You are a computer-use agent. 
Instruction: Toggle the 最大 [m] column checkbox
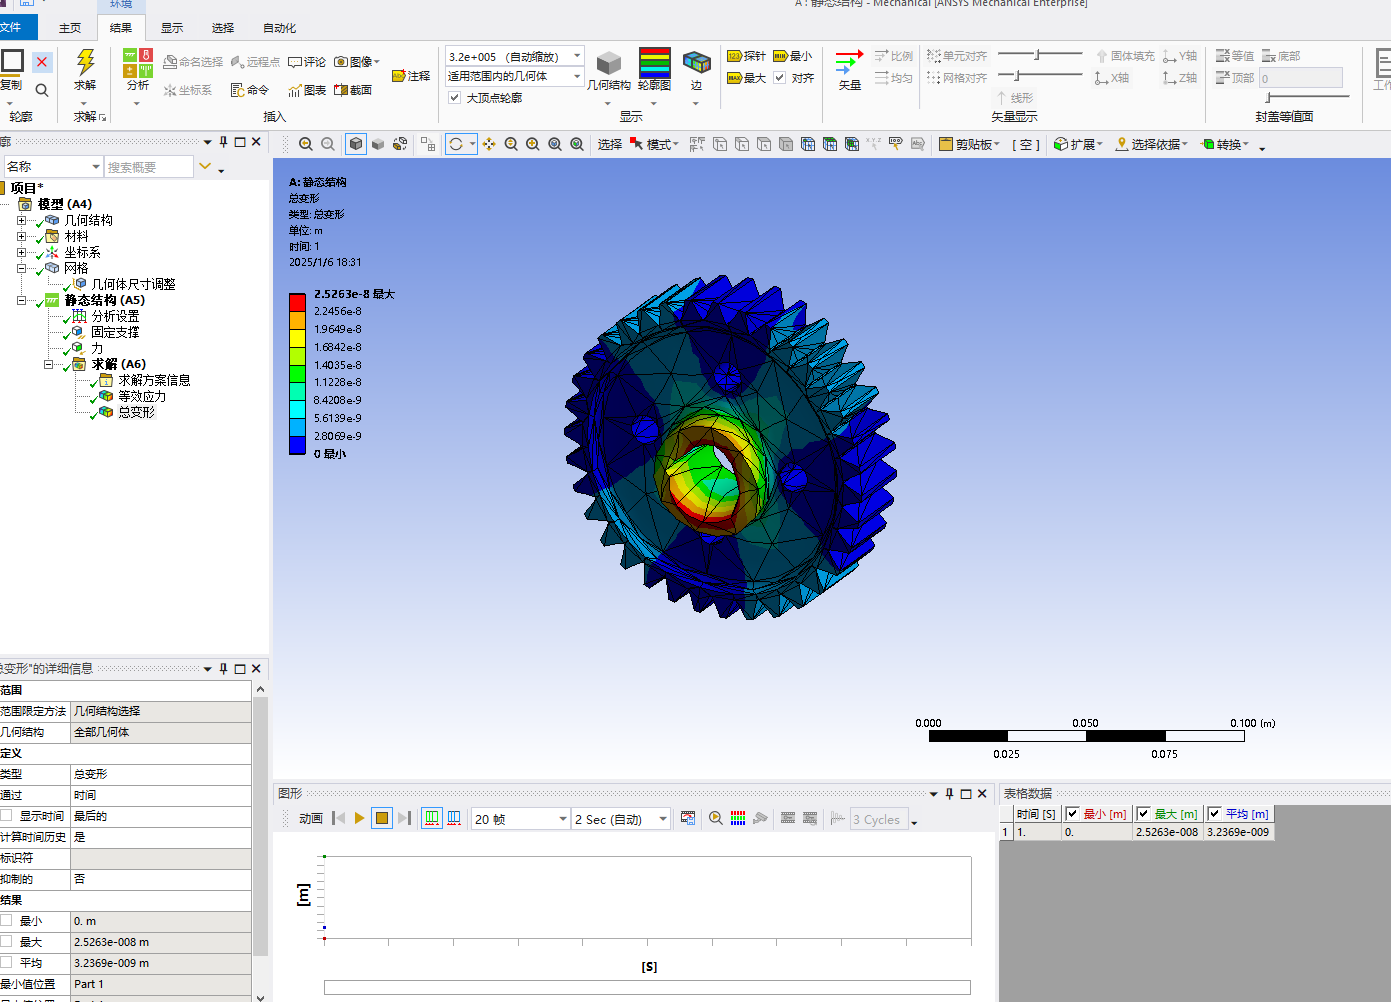pyautogui.click(x=1143, y=813)
